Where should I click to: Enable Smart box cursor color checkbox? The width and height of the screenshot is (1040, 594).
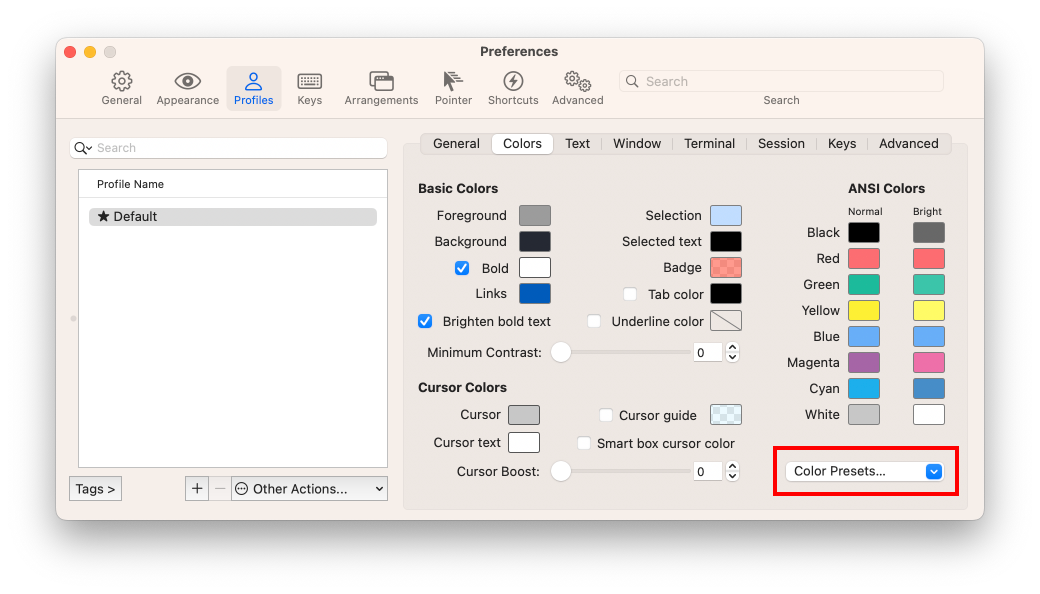click(584, 443)
